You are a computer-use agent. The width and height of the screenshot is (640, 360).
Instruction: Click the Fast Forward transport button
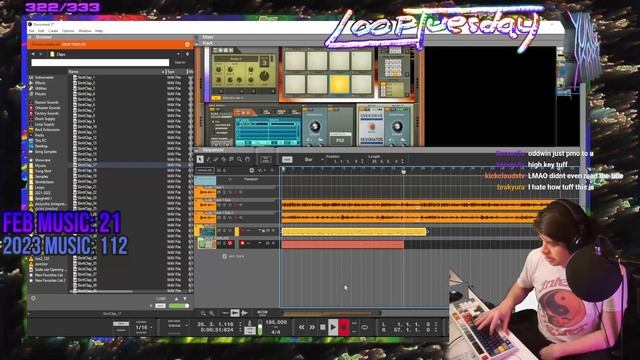pyautogui.click(x=312, y=327)
